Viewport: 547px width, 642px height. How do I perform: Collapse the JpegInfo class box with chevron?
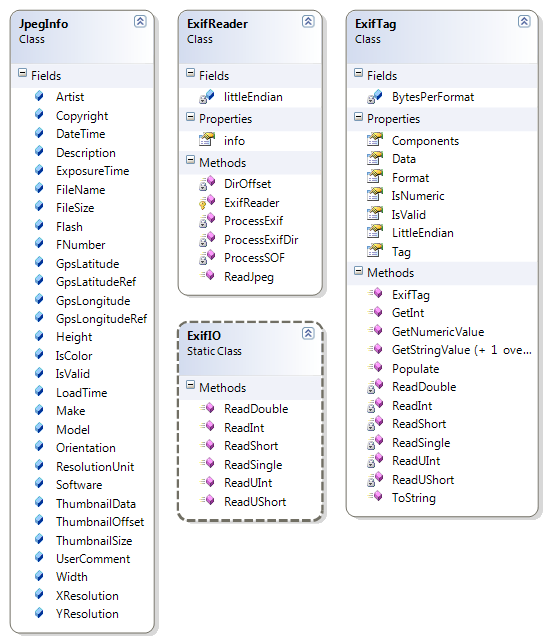(x=140, y=21)
